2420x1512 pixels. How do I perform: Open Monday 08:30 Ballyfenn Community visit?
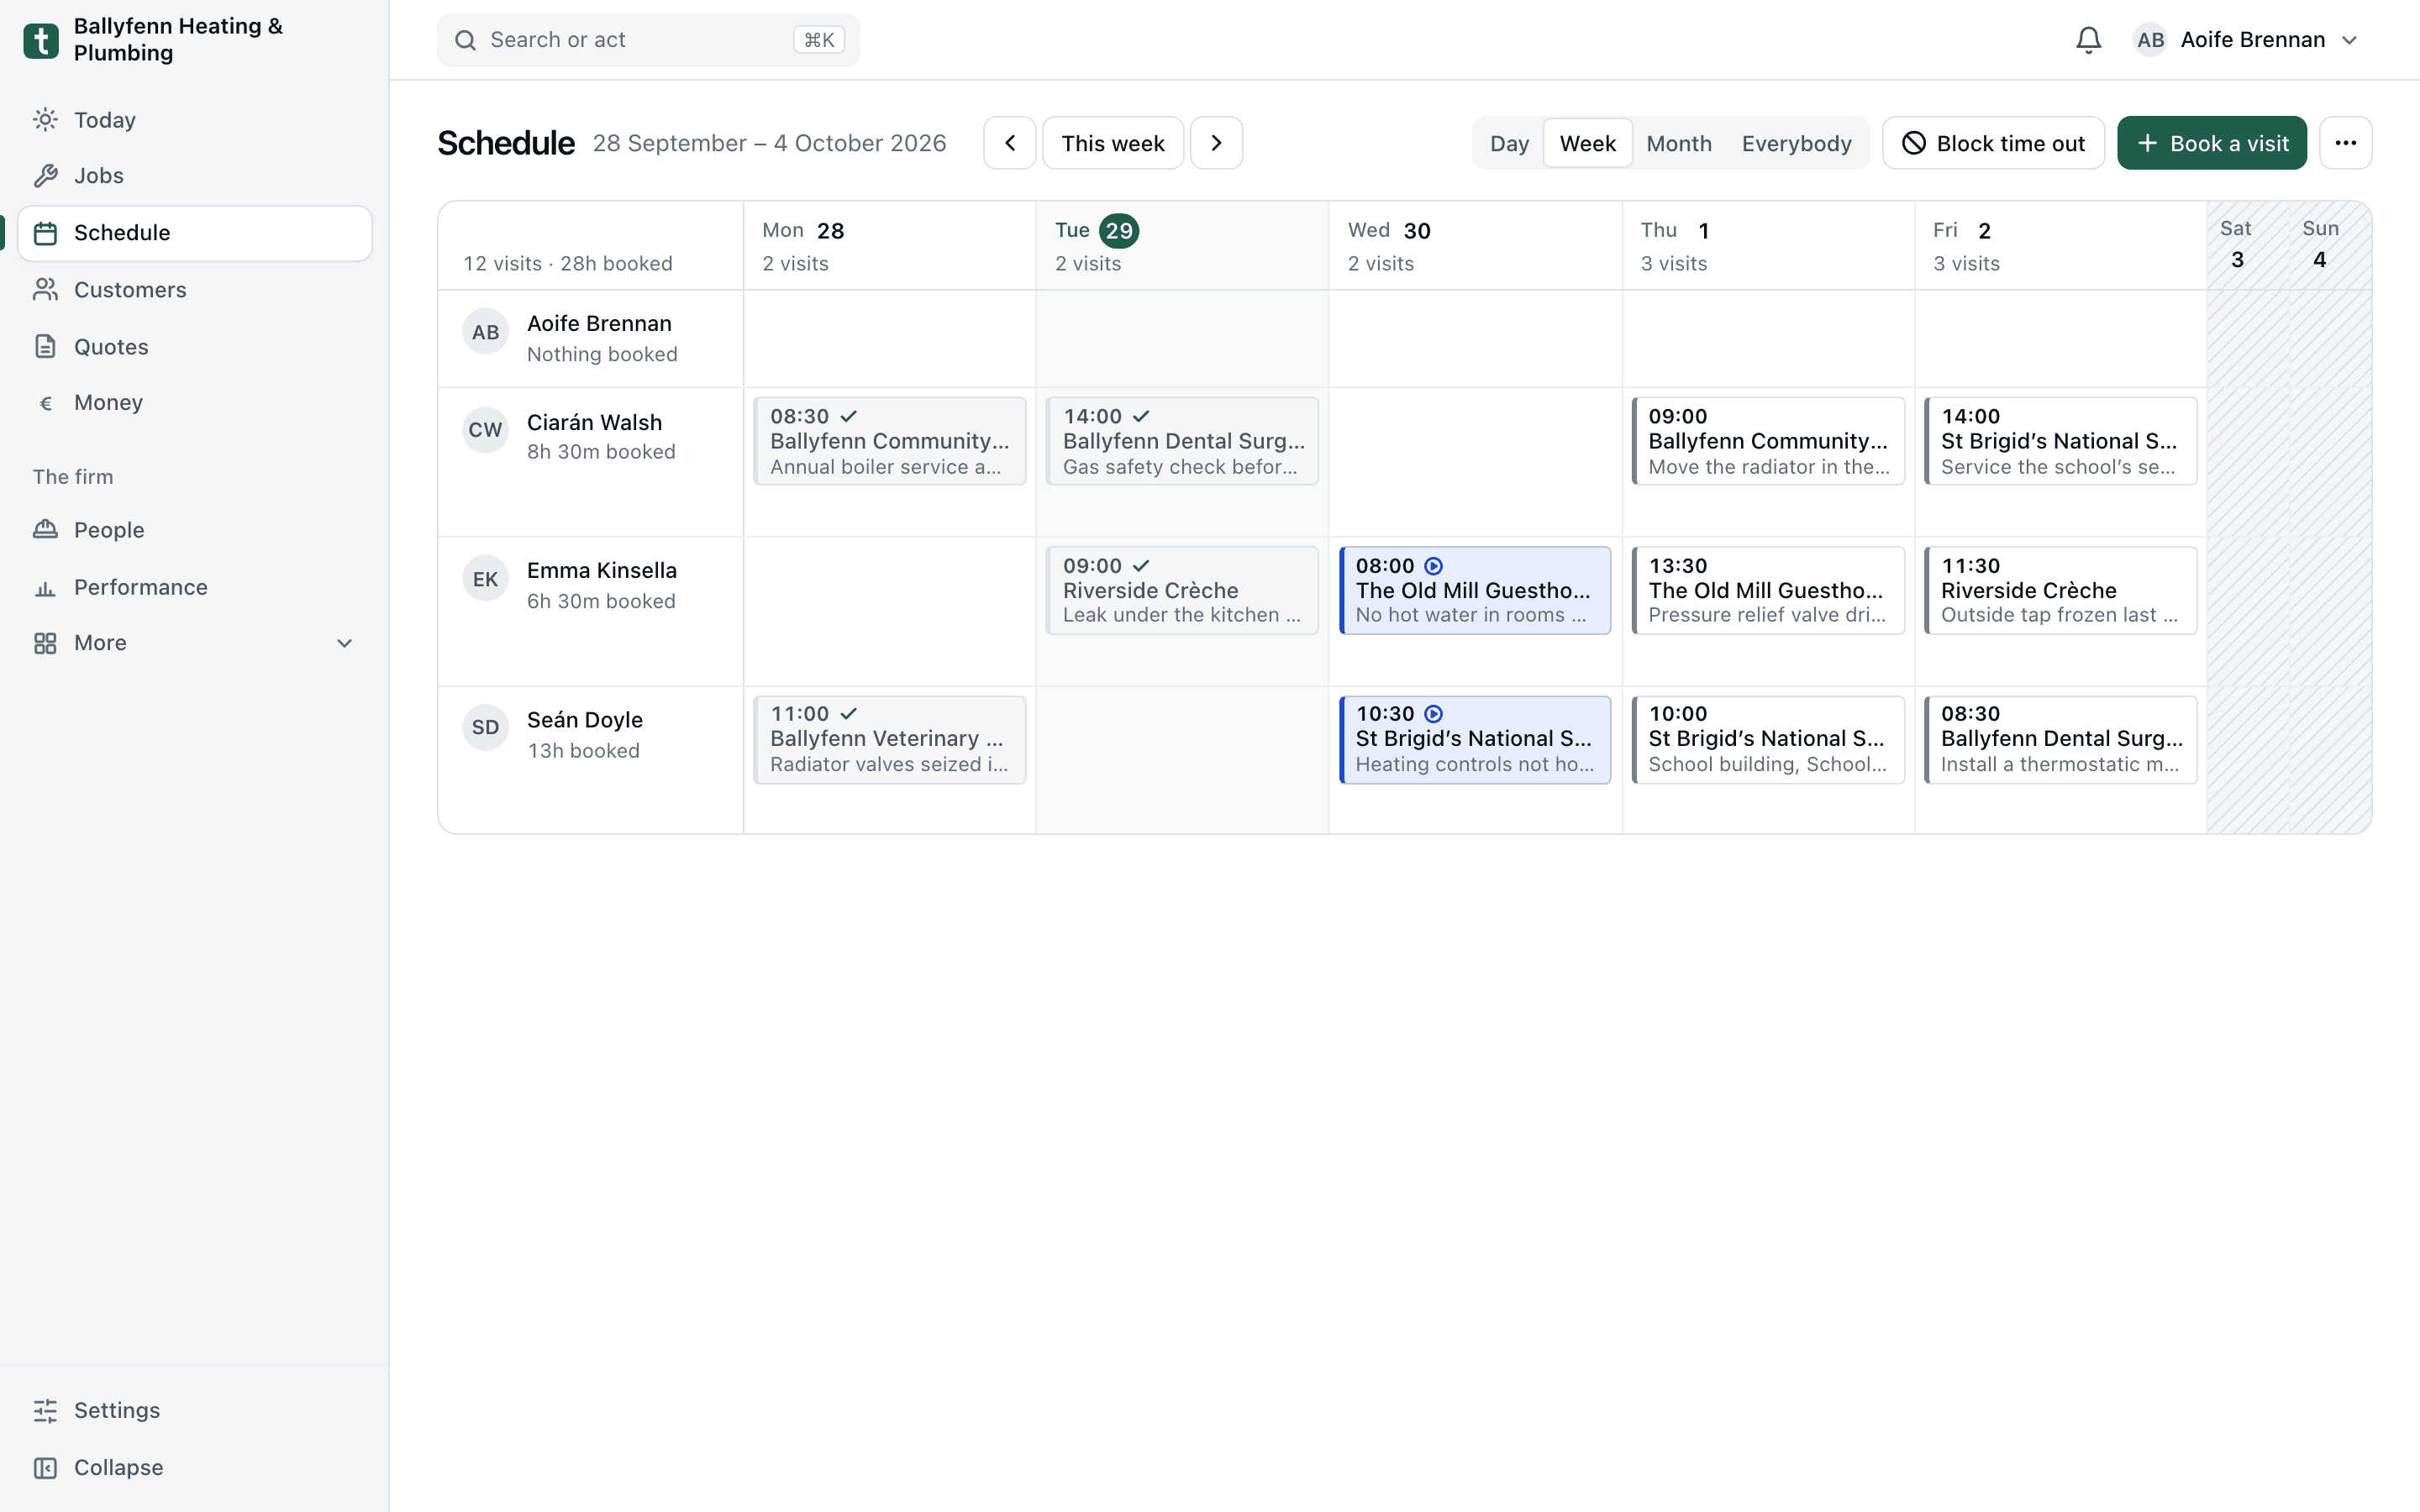889,441
